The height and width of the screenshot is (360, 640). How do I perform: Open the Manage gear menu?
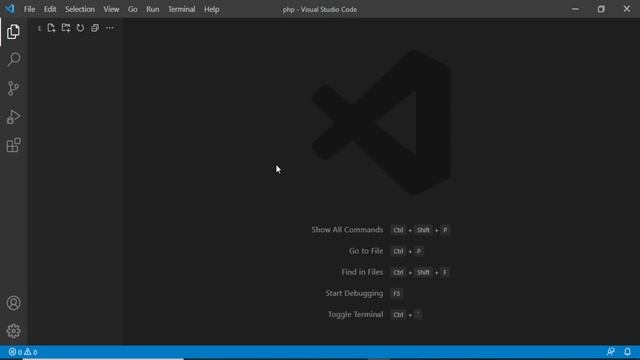[x=13, y=331]
